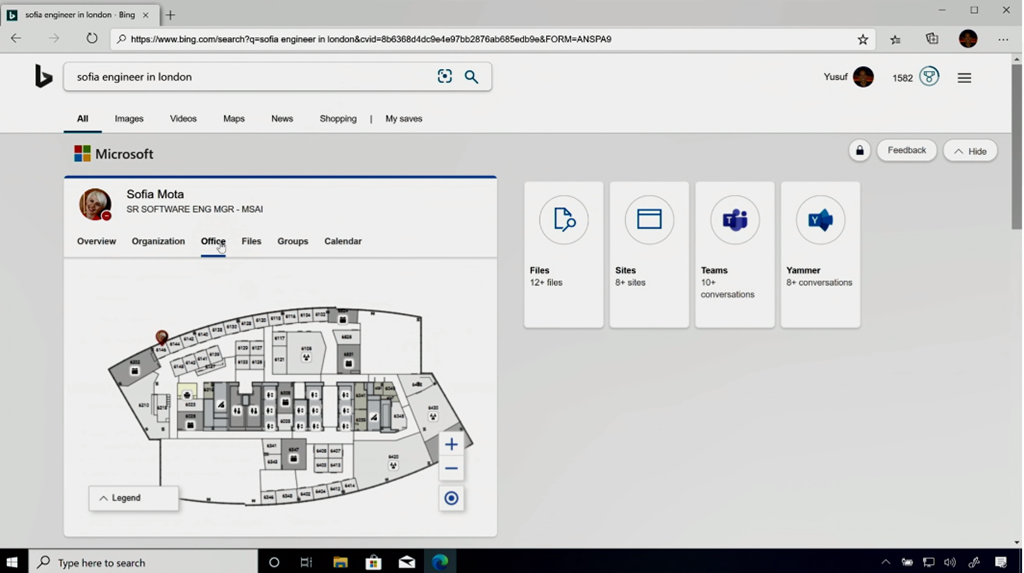Zoom out on the floor map

tap(451, 469)
